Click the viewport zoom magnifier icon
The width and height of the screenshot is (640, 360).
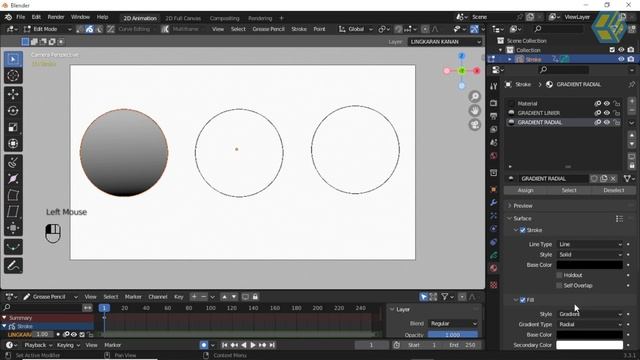(475, 97)
